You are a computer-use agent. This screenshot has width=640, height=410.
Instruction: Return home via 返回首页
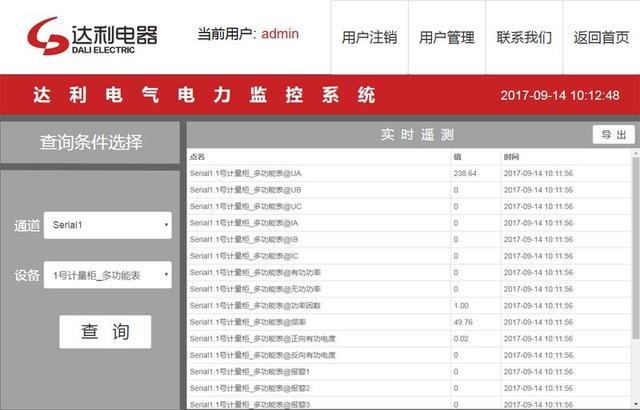601,37
